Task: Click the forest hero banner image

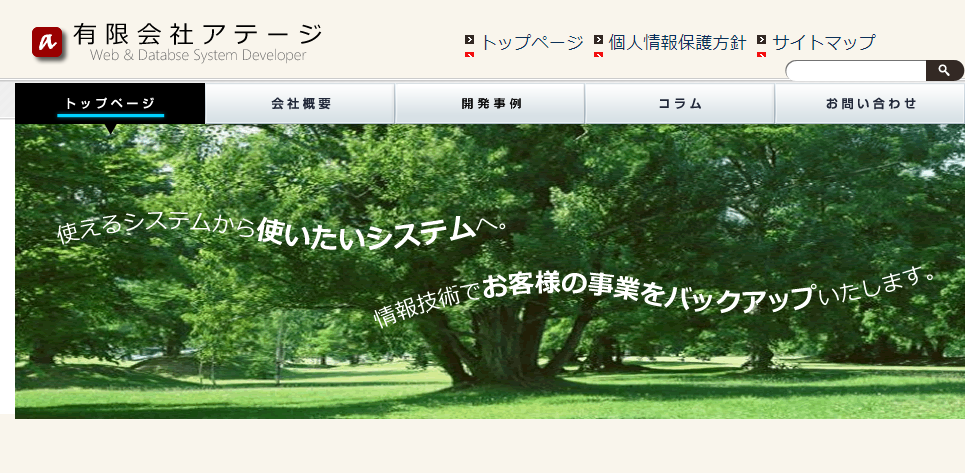Action: [x=490, y=300]
